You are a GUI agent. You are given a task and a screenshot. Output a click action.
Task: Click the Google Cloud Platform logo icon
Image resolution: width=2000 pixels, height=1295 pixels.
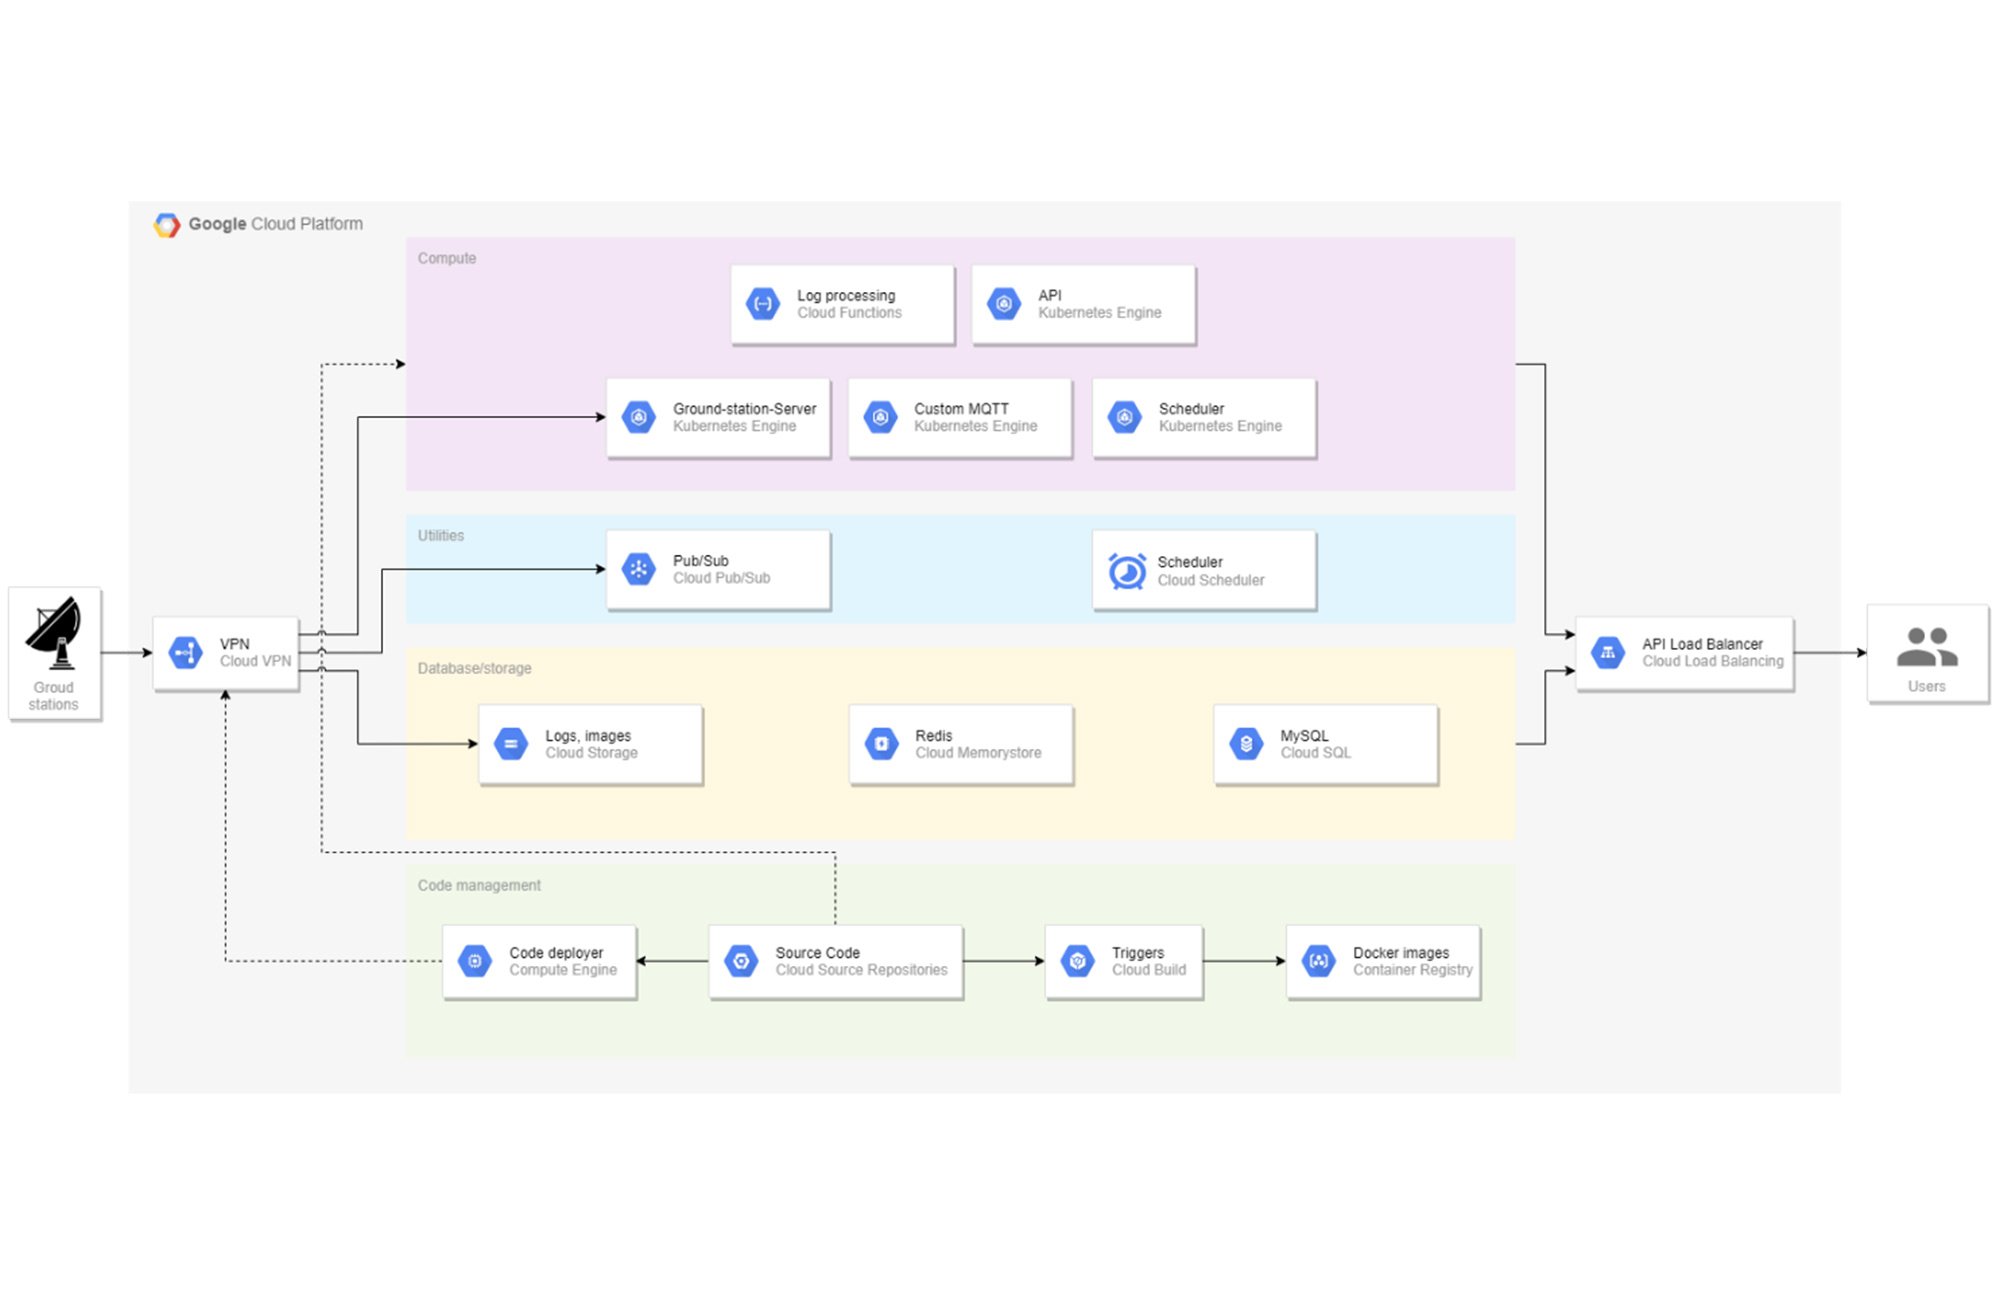[x=167, y=225]
